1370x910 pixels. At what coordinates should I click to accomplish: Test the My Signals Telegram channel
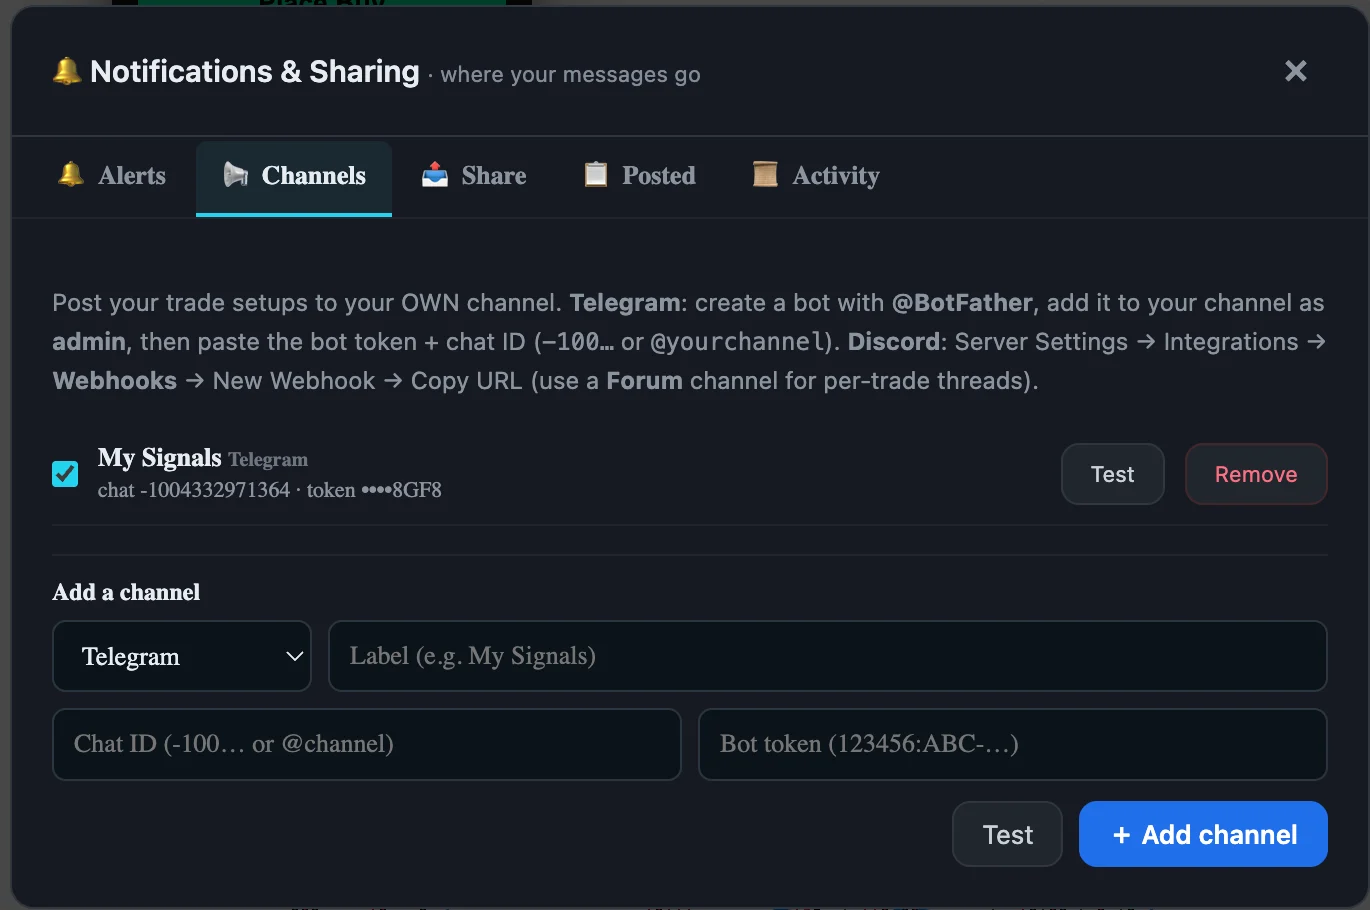(x=1112, y=474)
